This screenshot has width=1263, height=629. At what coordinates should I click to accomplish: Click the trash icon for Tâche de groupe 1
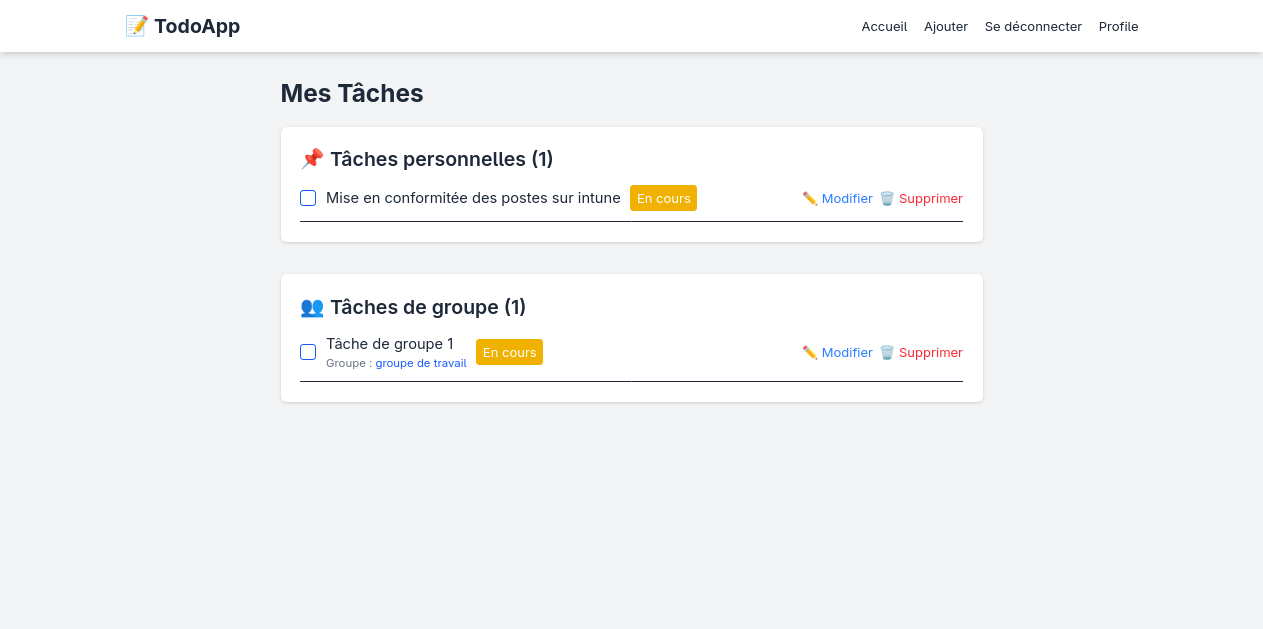[x=887, y=352]
